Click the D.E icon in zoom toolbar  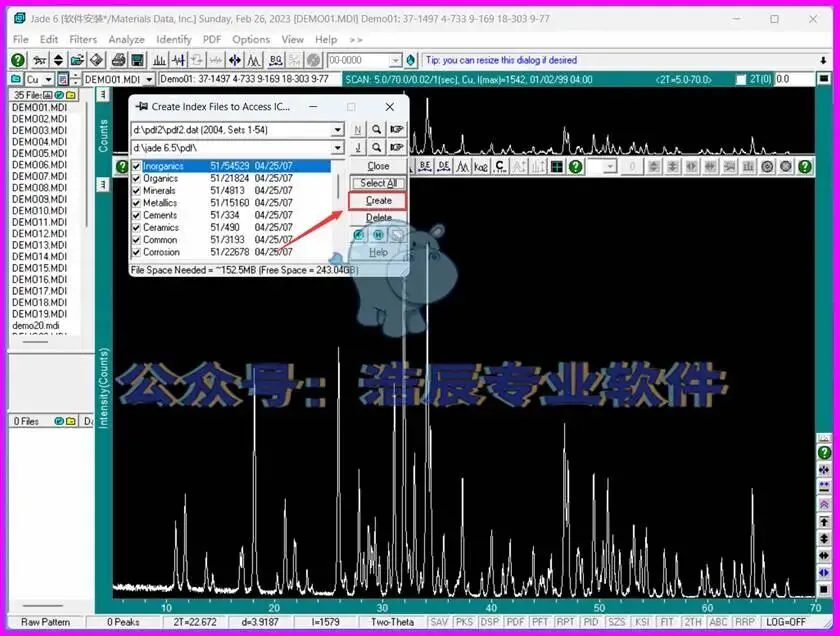444,167
